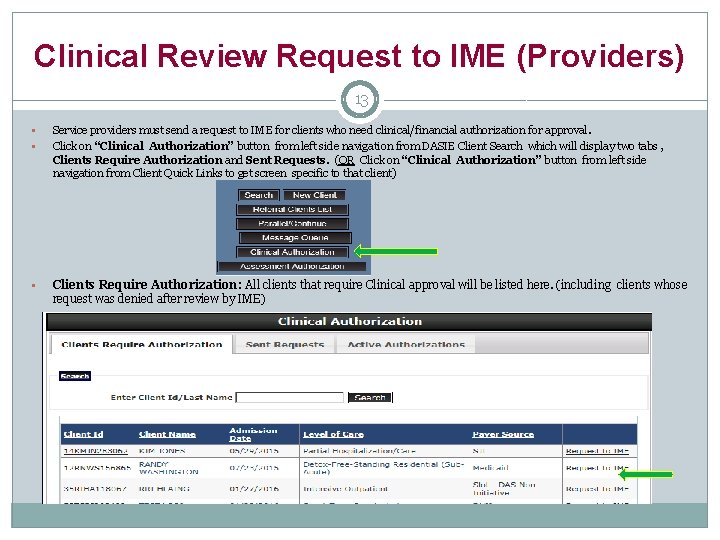The image size is (720, 540).
Task: Click Detox-Free-Standing Residential level of care cell
Action: [383, 468]
